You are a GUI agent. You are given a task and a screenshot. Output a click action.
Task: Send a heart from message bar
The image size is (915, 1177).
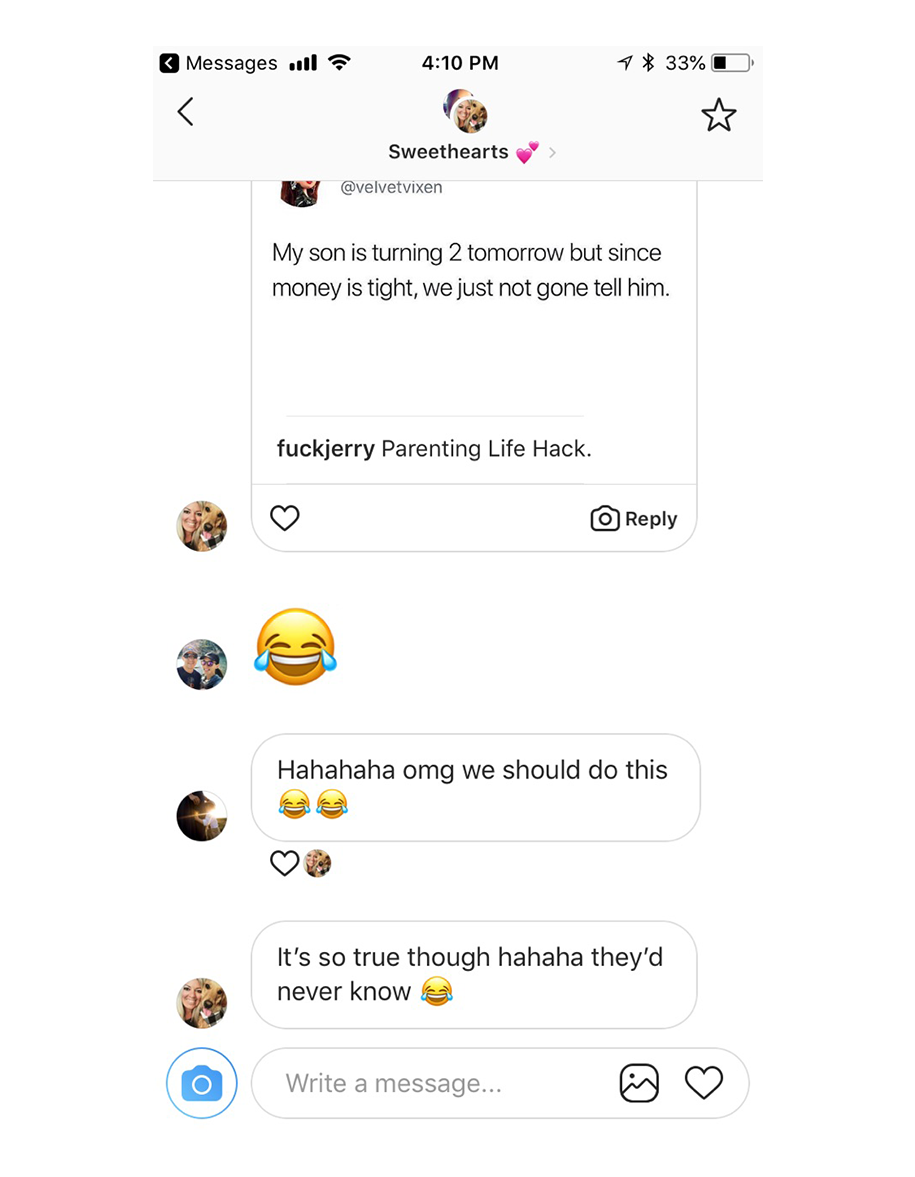[x=703, y=1083]
